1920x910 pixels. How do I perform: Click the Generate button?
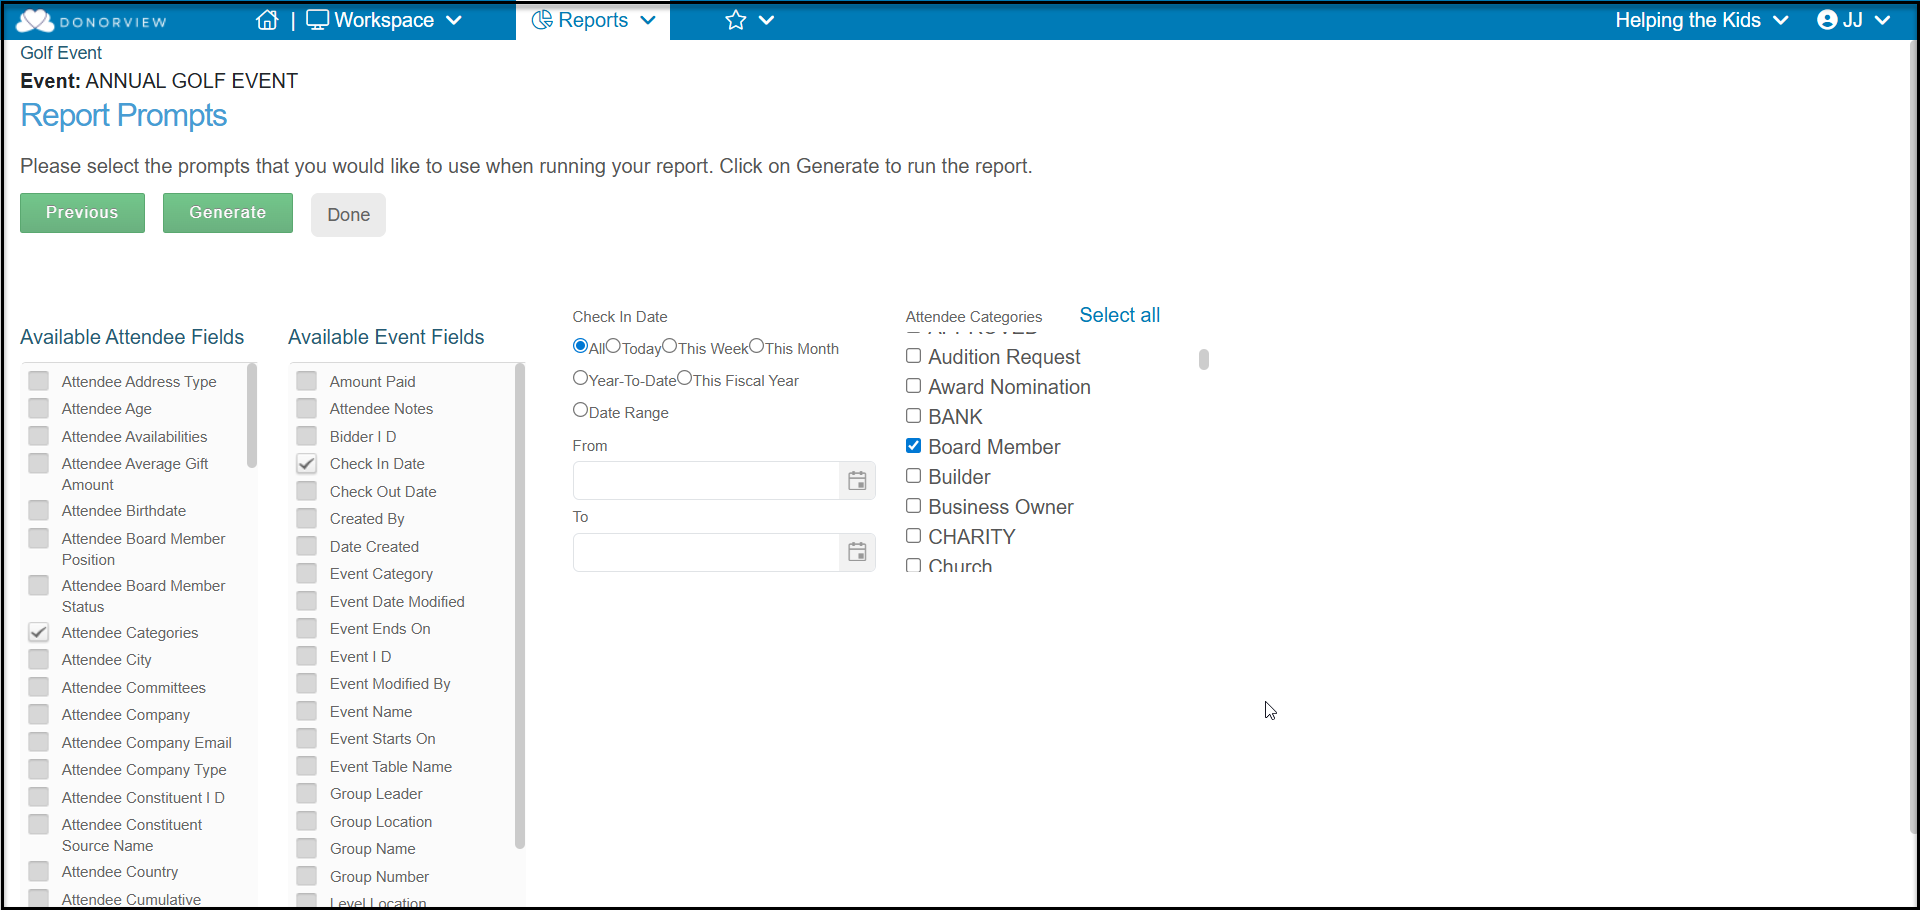point(228,213)
